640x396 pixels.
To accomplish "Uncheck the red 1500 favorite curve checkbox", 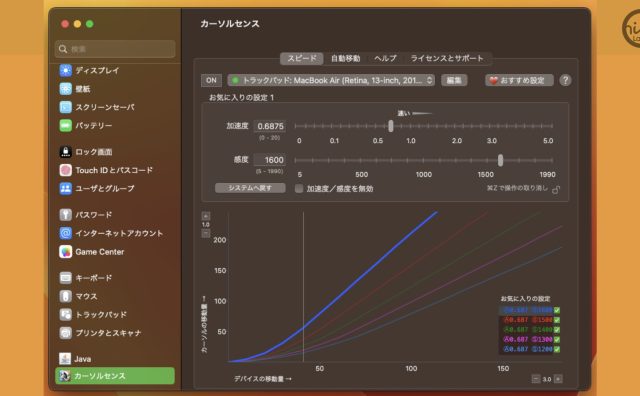I will click(557, 320).
